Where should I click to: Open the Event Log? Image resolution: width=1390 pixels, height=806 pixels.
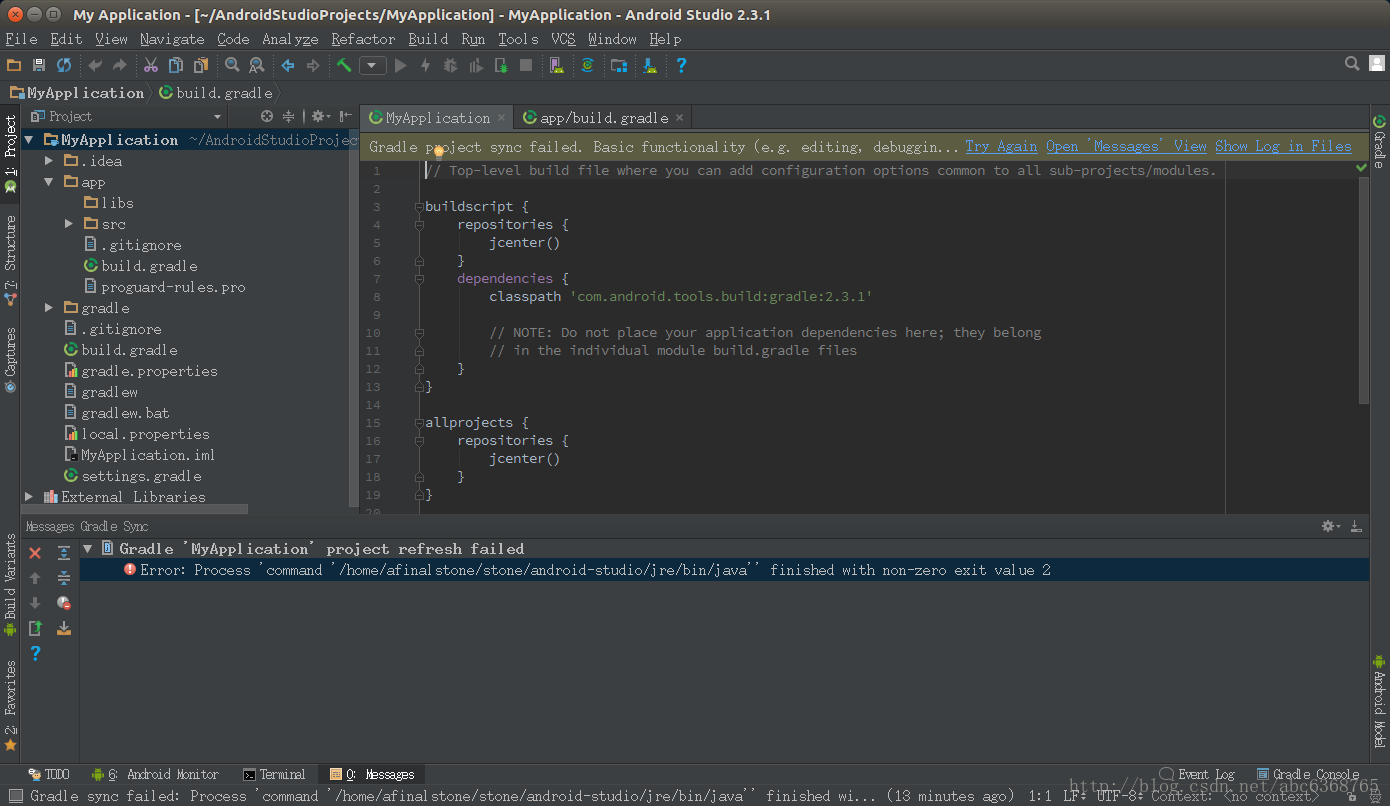coord(1198,774)
